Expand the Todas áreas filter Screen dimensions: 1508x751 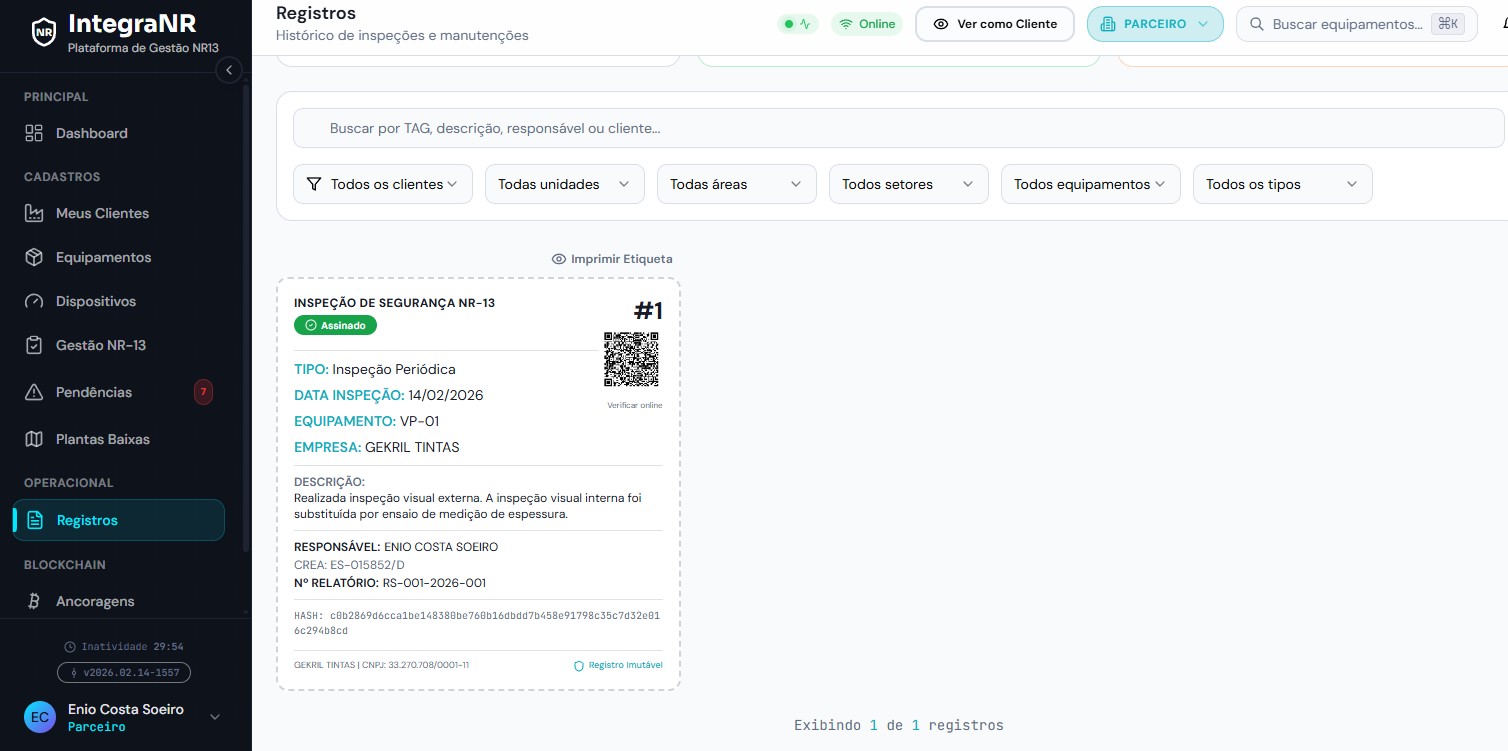[737, 184]
